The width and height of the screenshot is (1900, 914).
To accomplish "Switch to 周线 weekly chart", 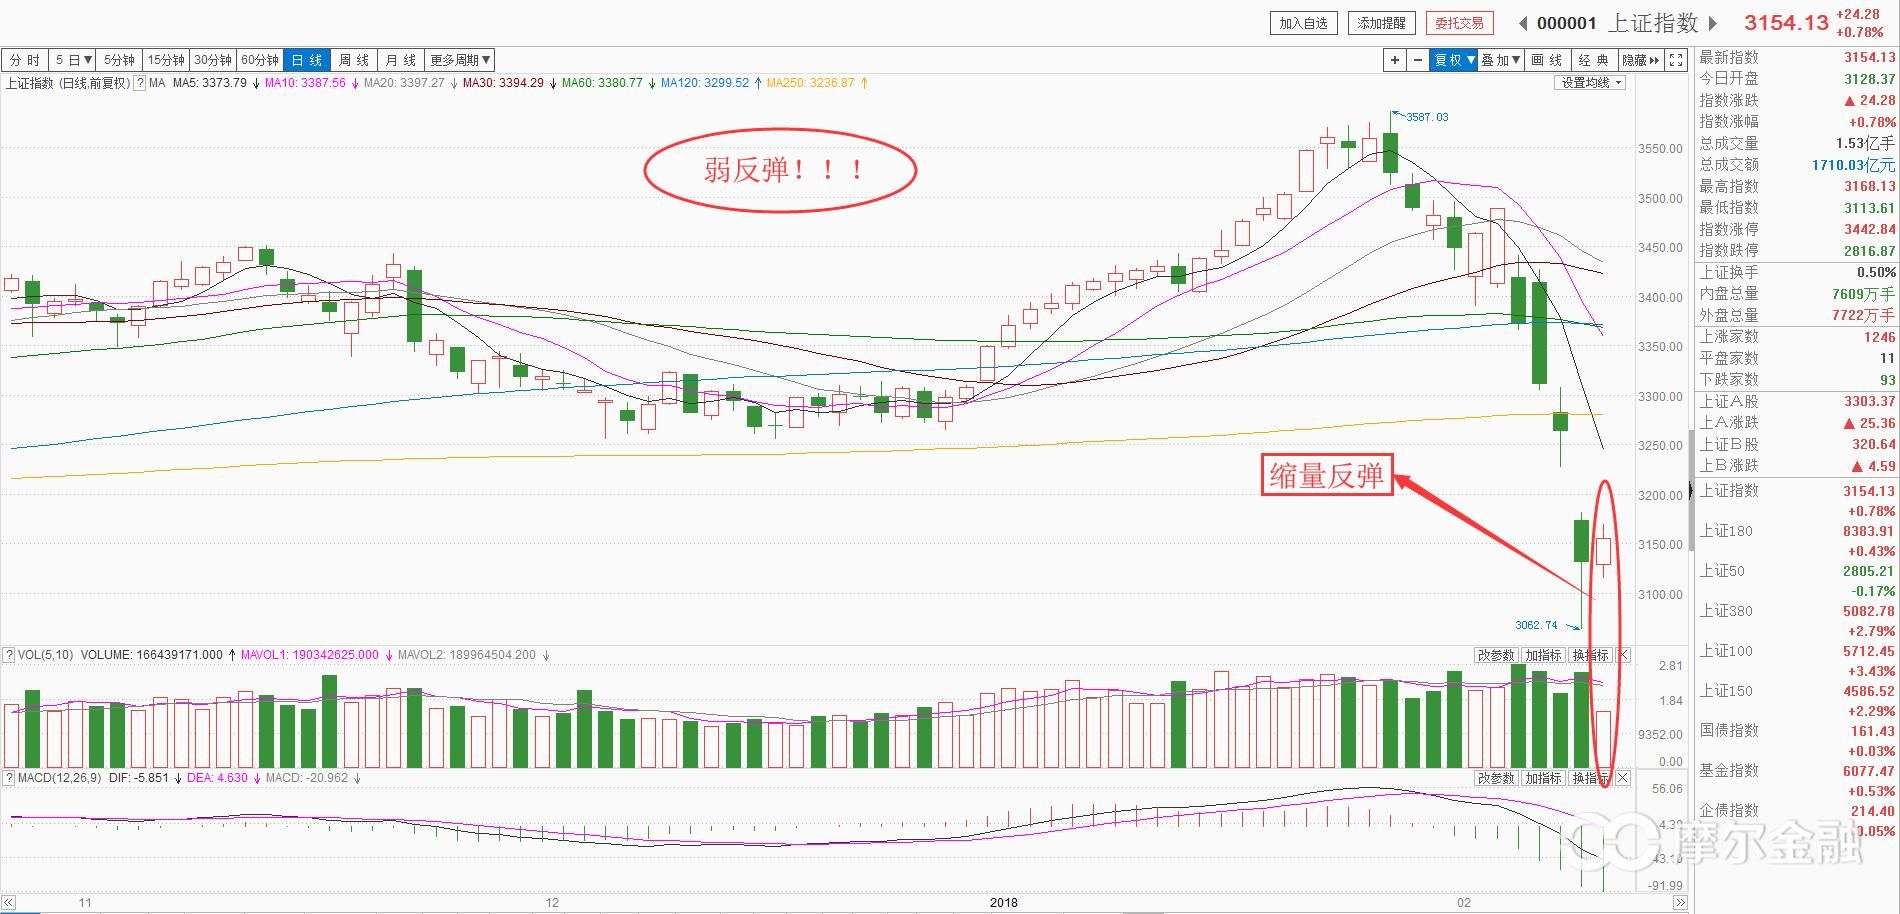I will click(x=354, y=60).
